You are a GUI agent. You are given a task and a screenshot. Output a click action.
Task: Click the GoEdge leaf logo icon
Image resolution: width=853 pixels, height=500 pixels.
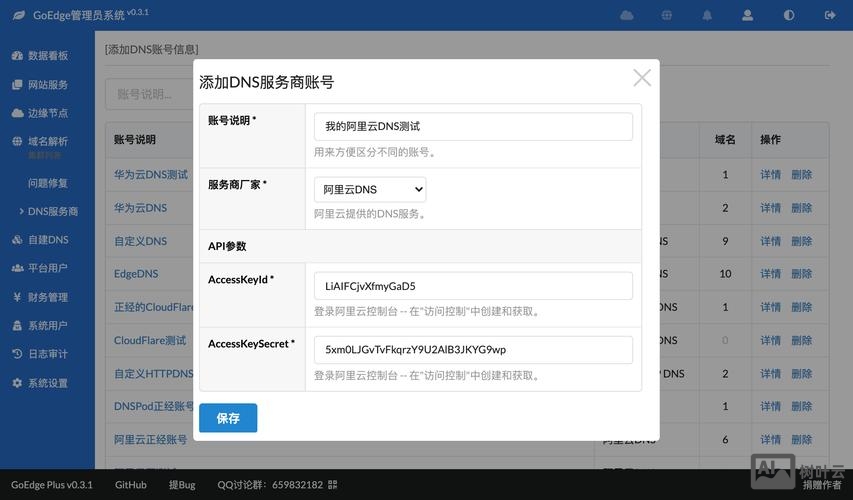click(x=18, y=15)
